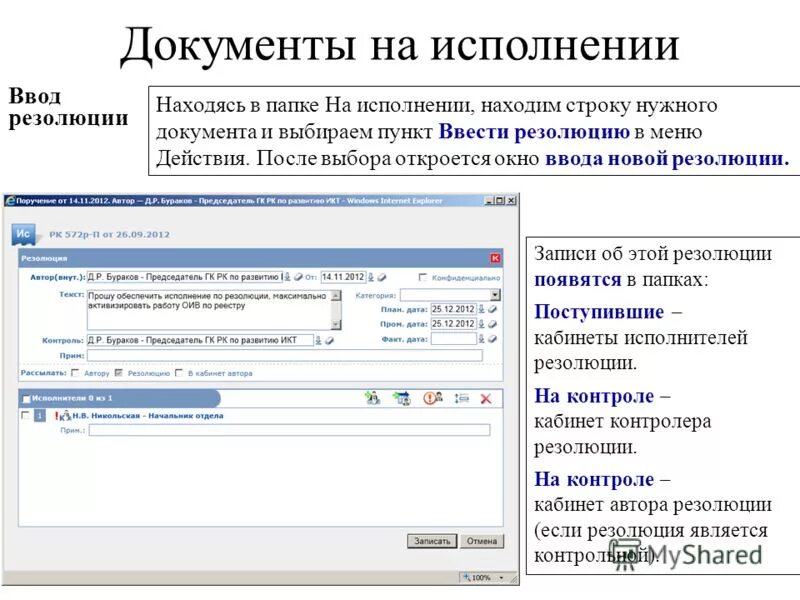Enable the Конфиденциально checkbox
Screen dimensions: 800x600
[425, 277]
